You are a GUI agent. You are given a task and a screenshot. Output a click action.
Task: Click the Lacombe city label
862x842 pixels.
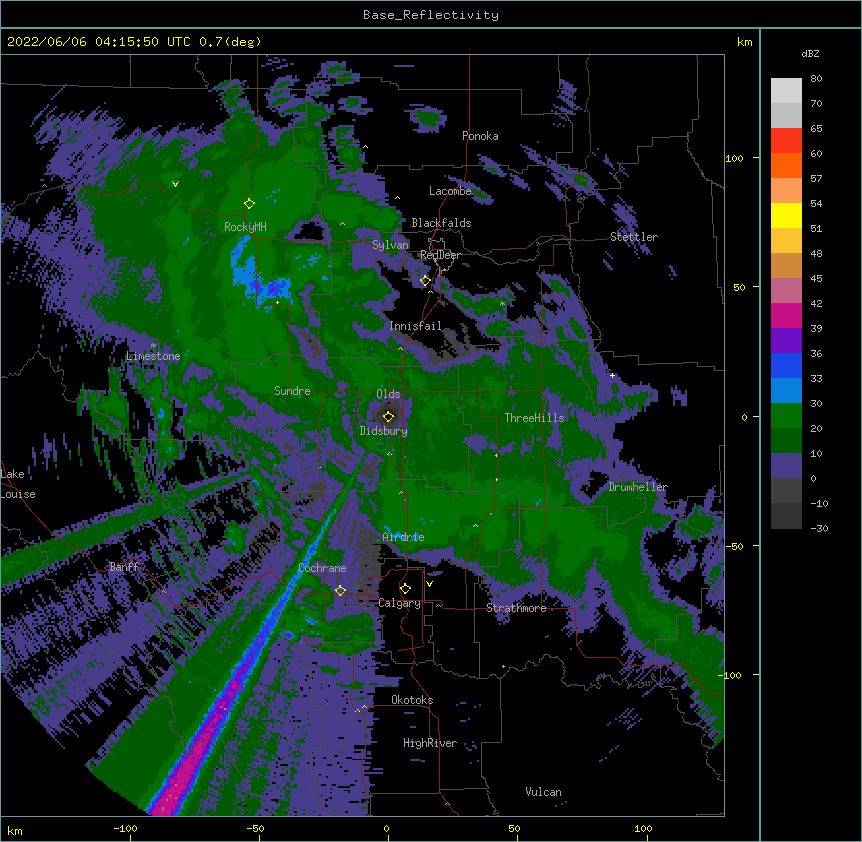click(450, 191)
